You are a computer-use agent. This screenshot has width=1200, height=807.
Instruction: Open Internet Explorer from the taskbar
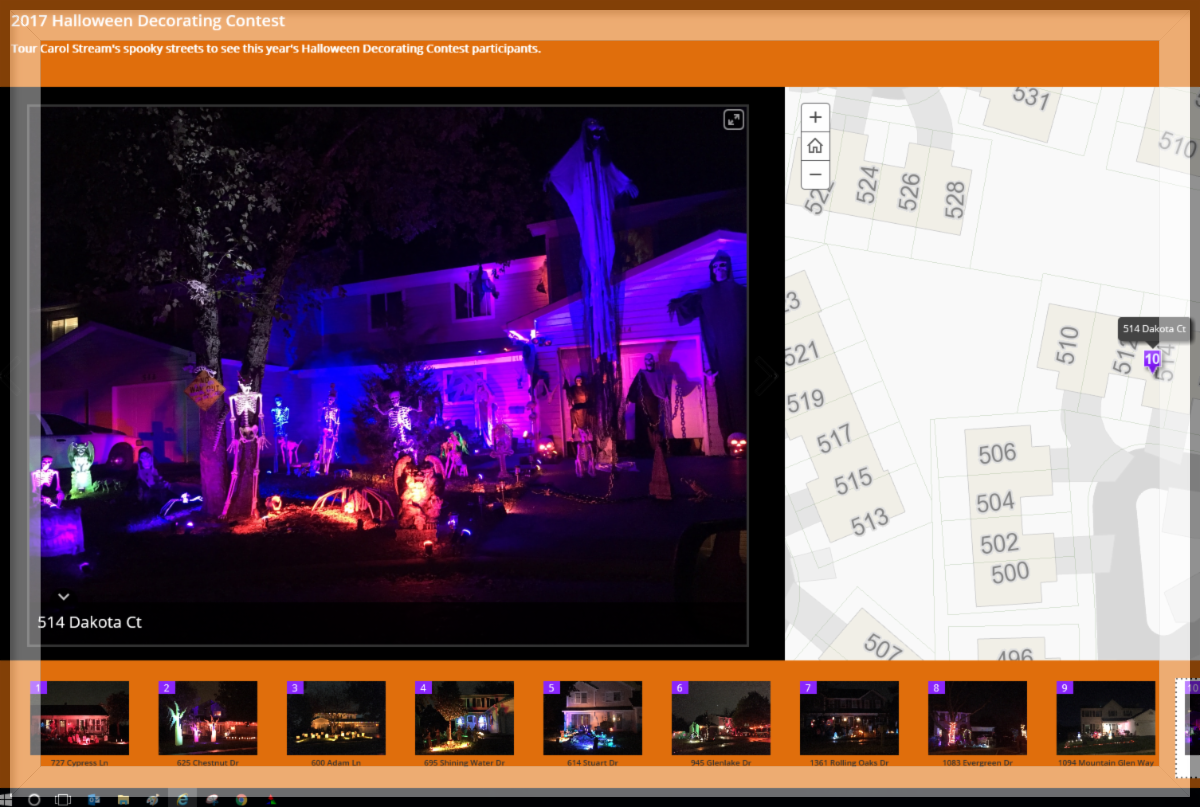pyautogui.click(x=182, y=799)
